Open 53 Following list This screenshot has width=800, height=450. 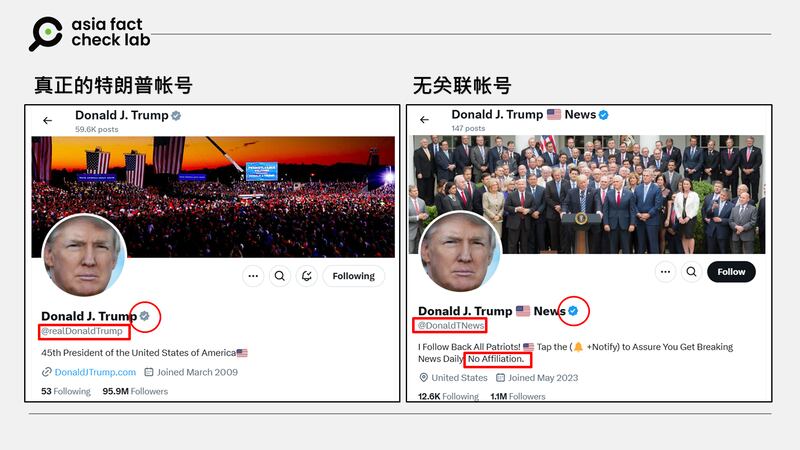pyautogui.click(x=66, y=391)
